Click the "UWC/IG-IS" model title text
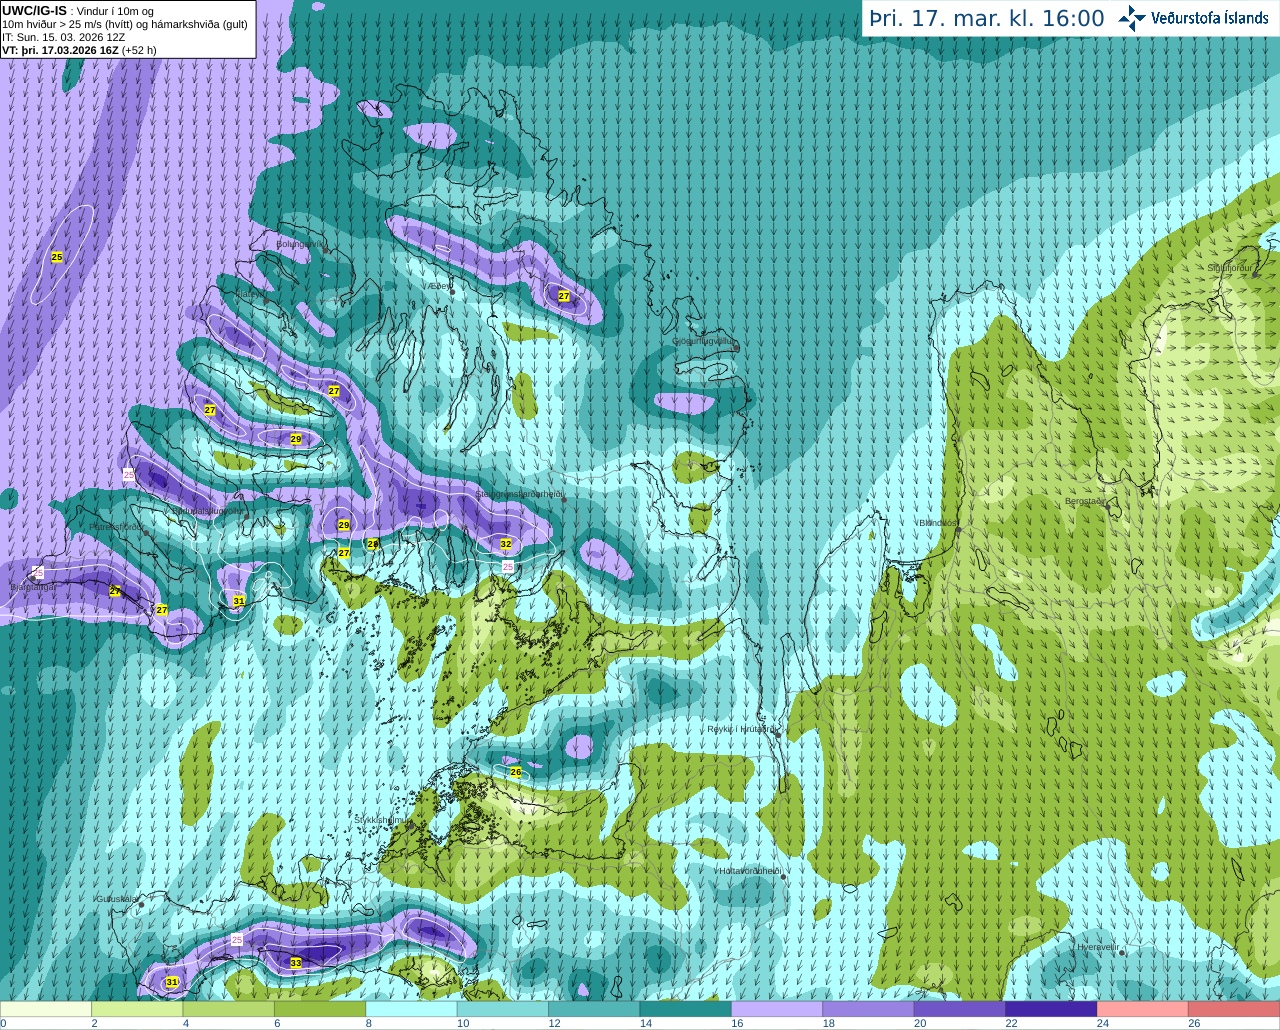The image size is (1280, 1030). click(34, 10)
